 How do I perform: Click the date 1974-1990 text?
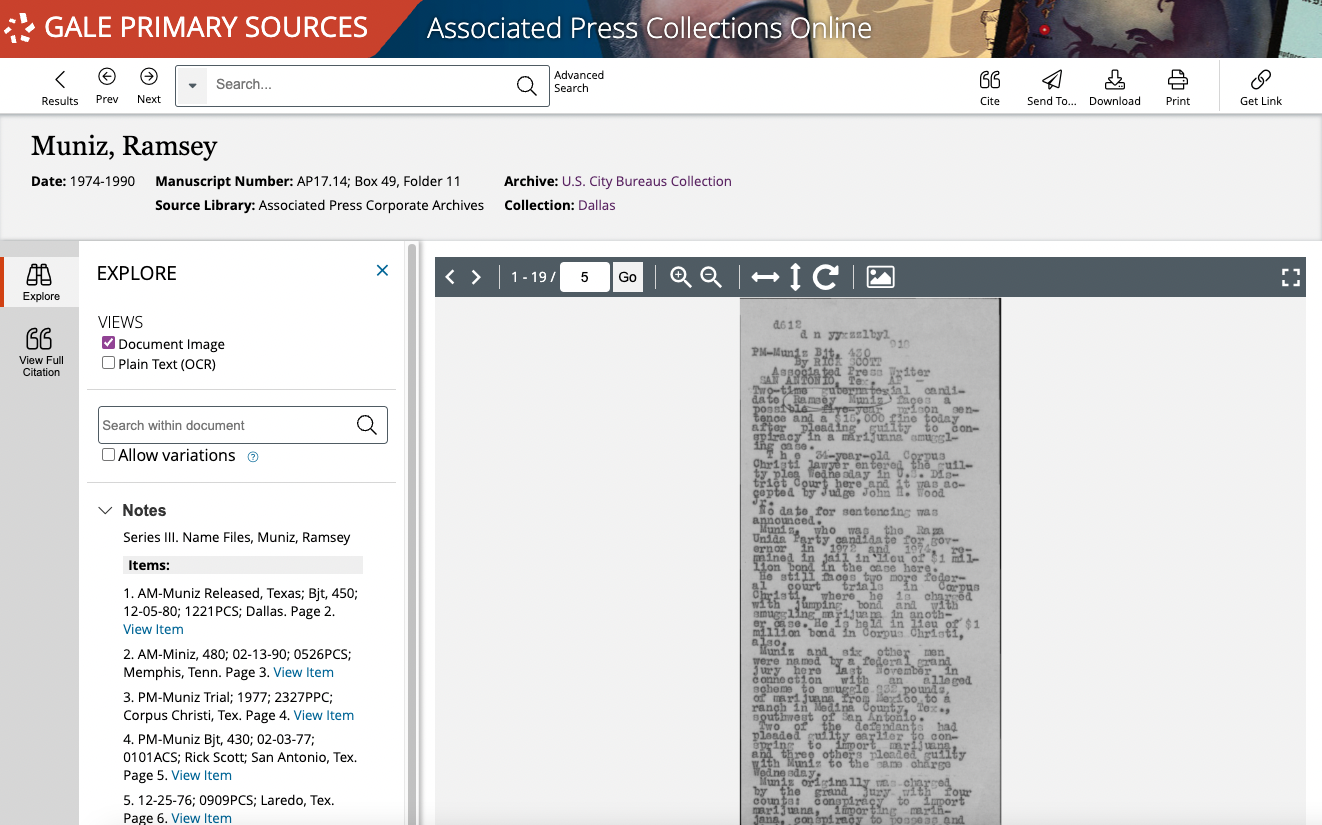[x=103, y=181]
